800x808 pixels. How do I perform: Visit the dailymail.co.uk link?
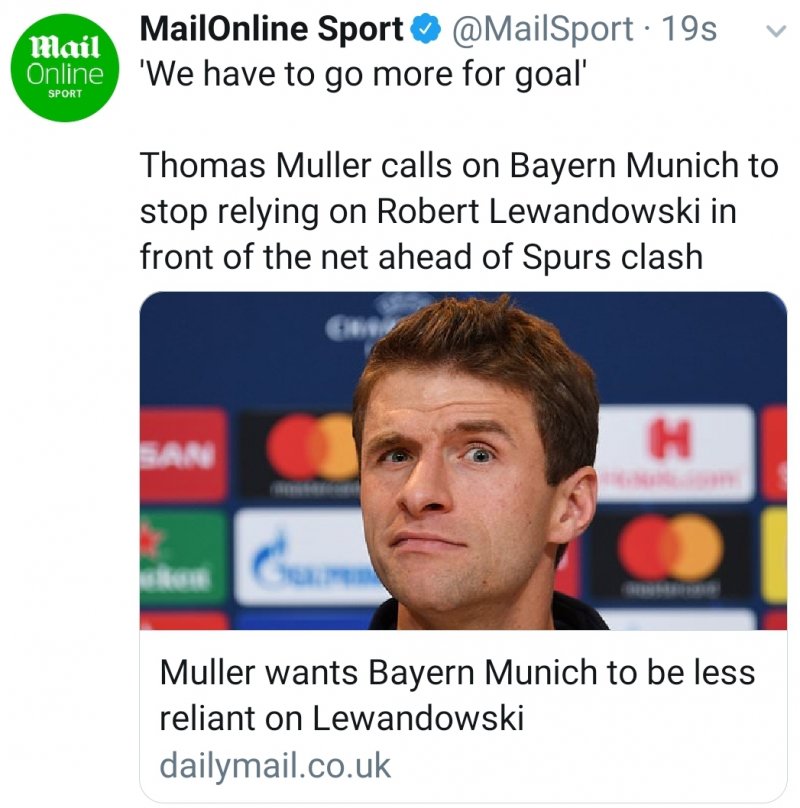[275, 767]
